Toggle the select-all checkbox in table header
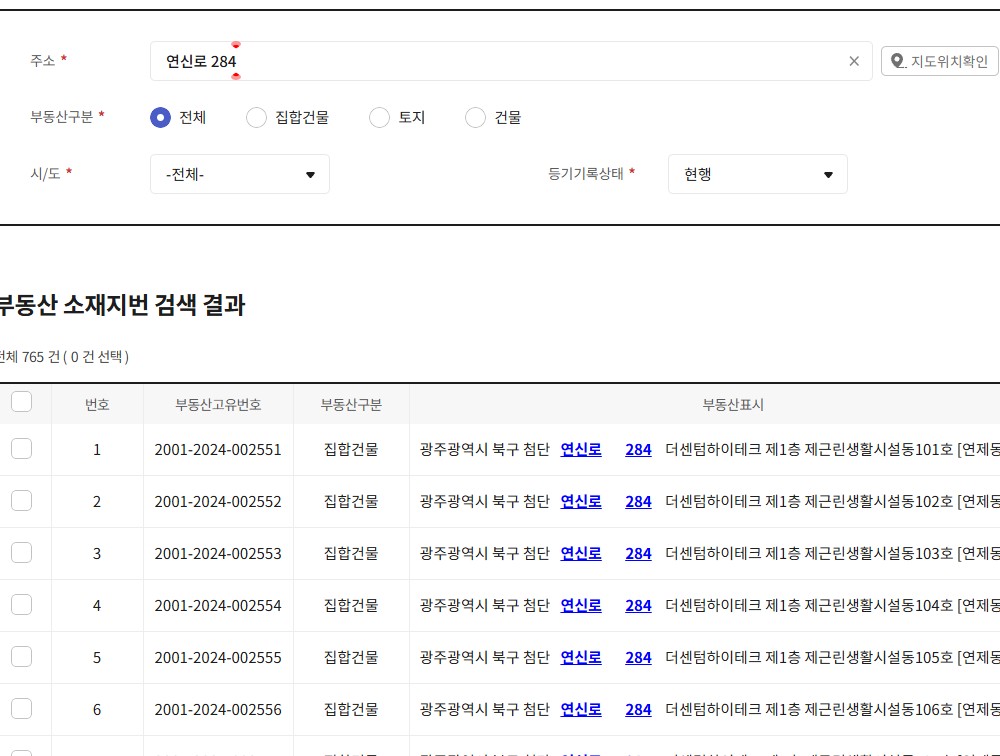 click(21, 402)
